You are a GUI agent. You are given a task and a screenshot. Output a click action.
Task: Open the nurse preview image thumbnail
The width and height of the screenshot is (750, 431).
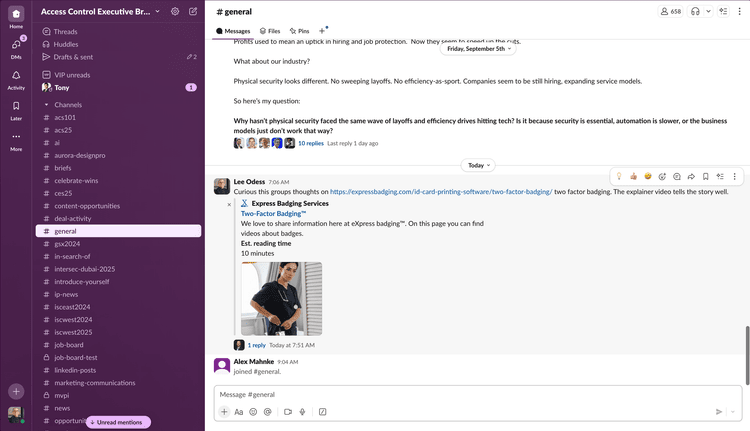click(281, 298)
